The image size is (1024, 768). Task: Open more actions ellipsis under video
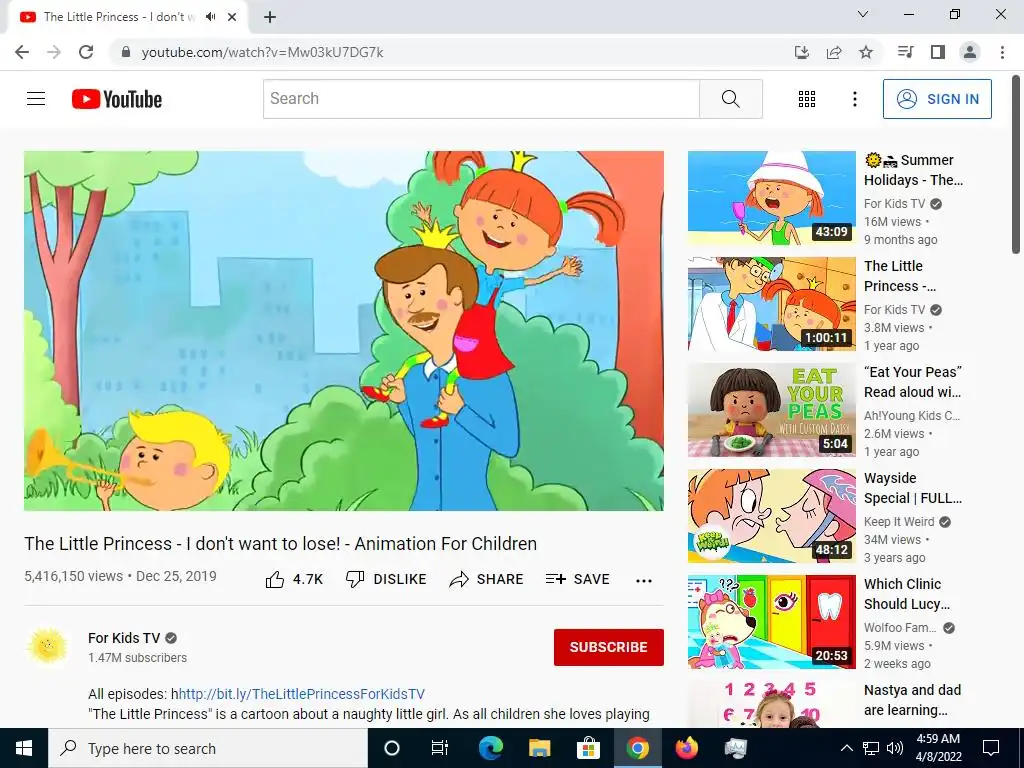click(x=644, y=581)
